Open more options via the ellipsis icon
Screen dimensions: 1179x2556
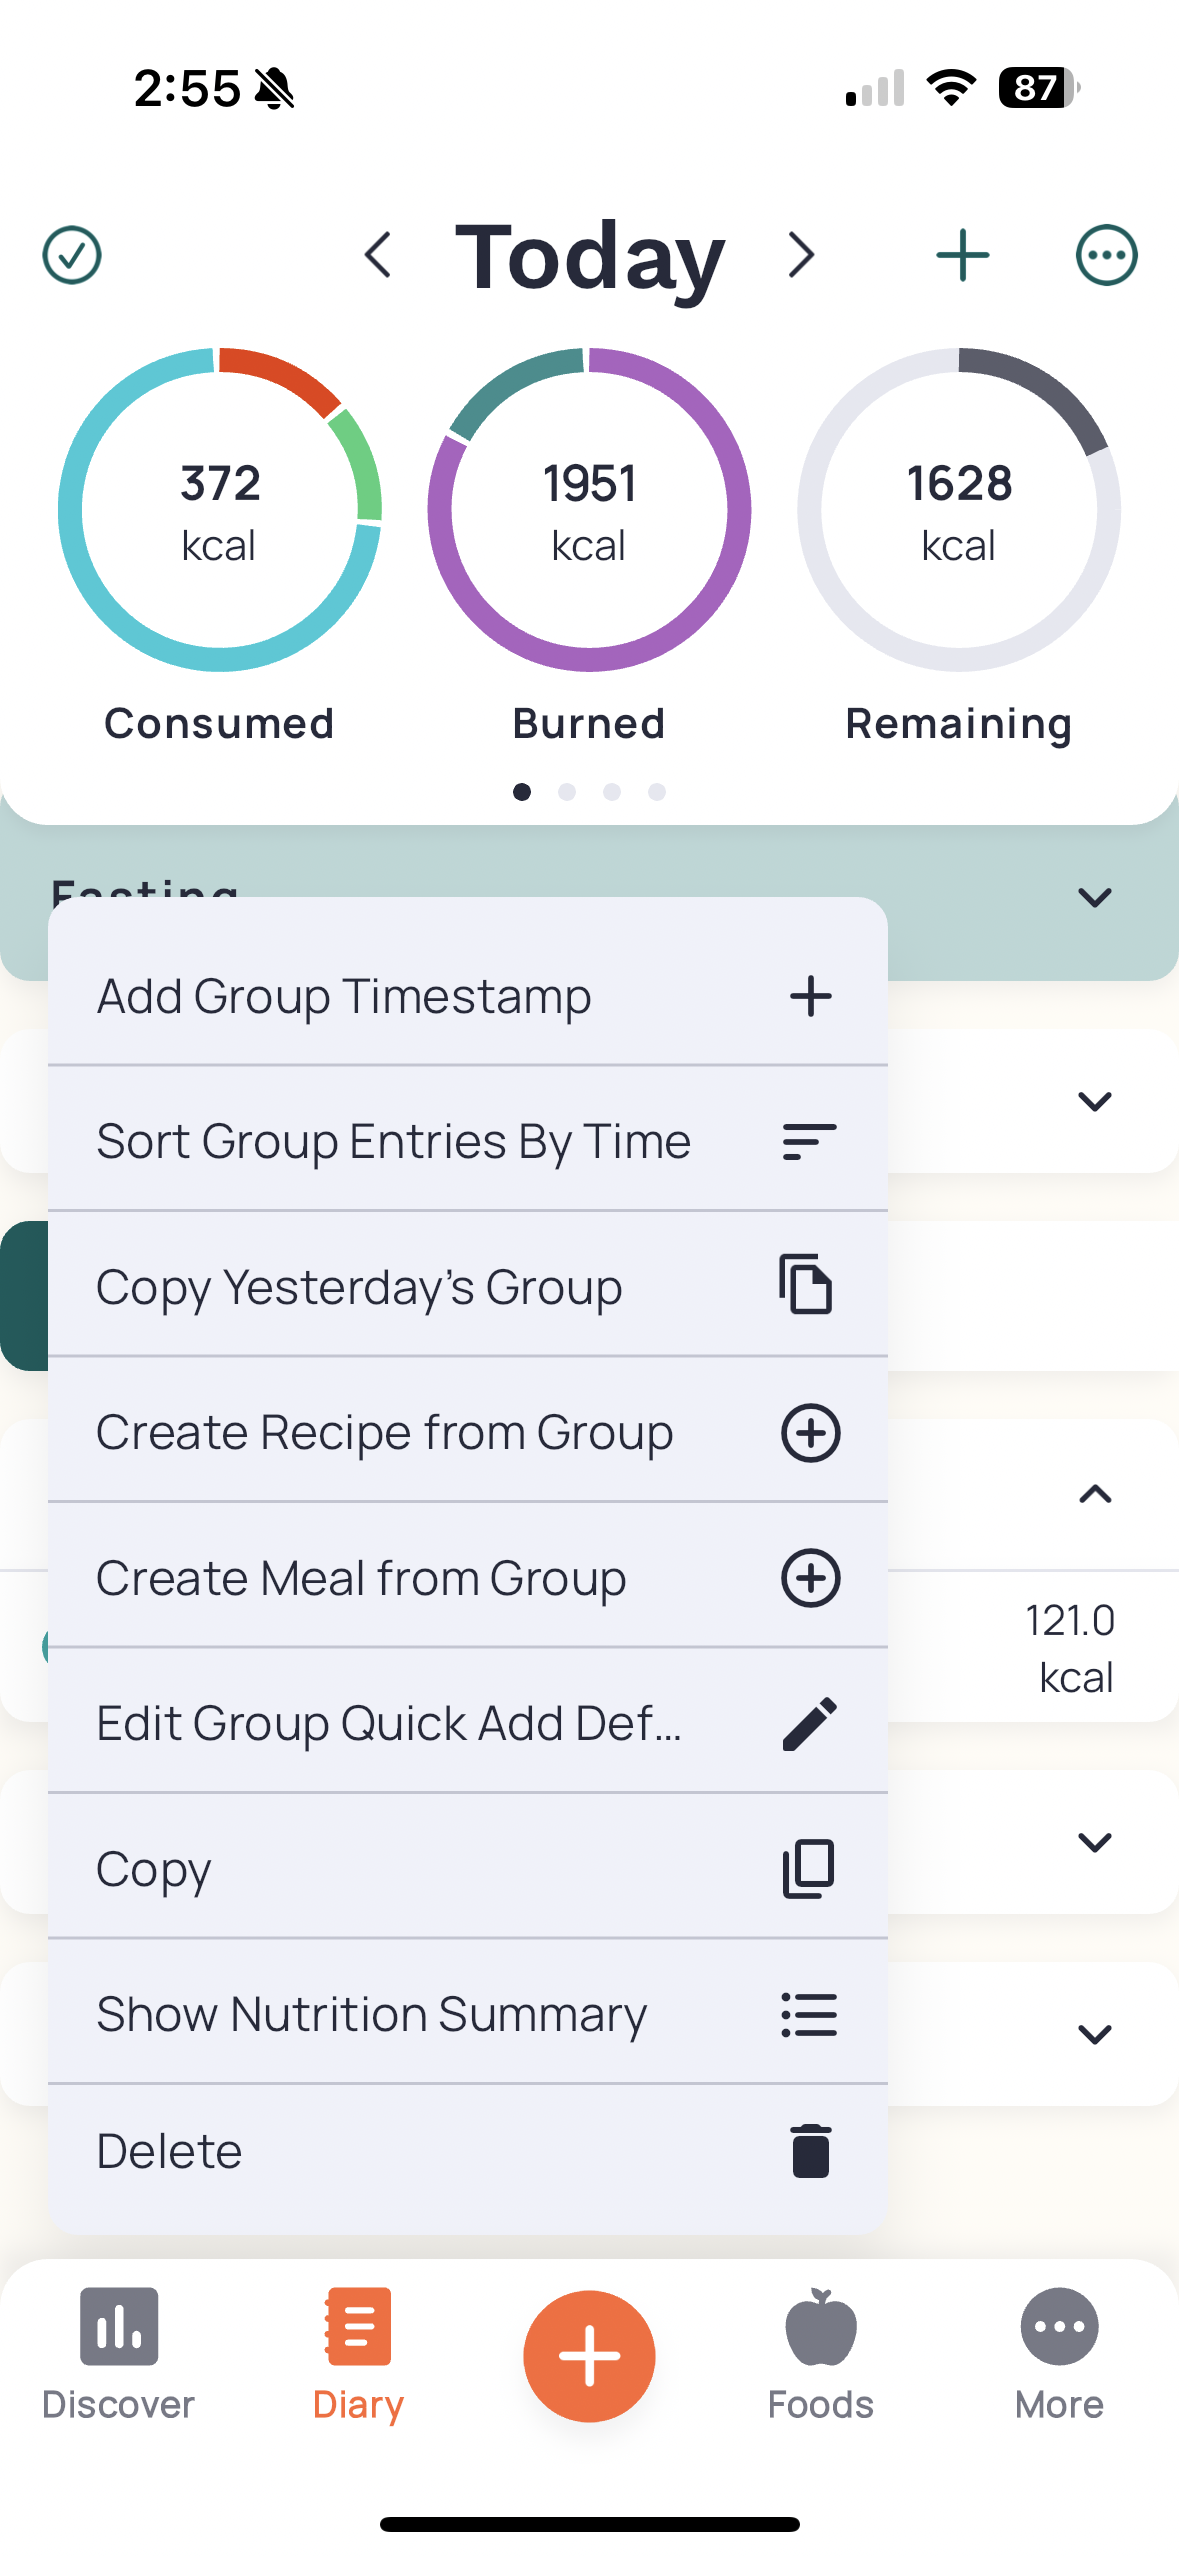click(x=1106, y=254)
